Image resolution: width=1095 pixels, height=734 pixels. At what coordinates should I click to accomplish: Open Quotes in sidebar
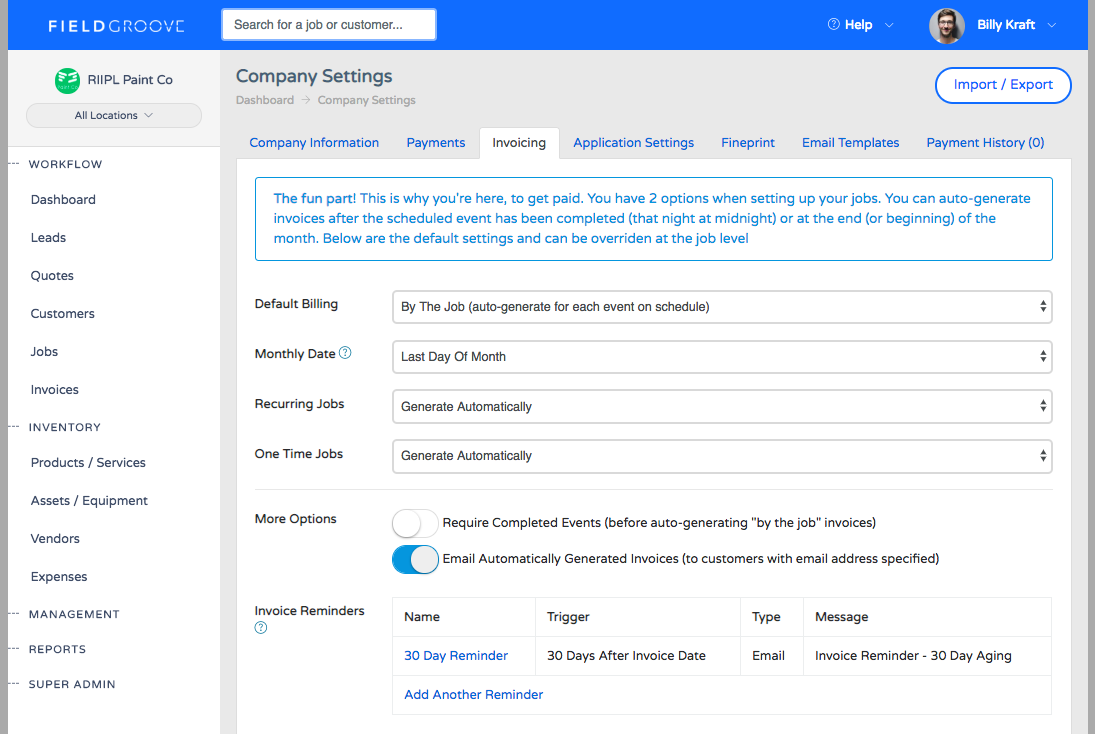click(52, 276)
